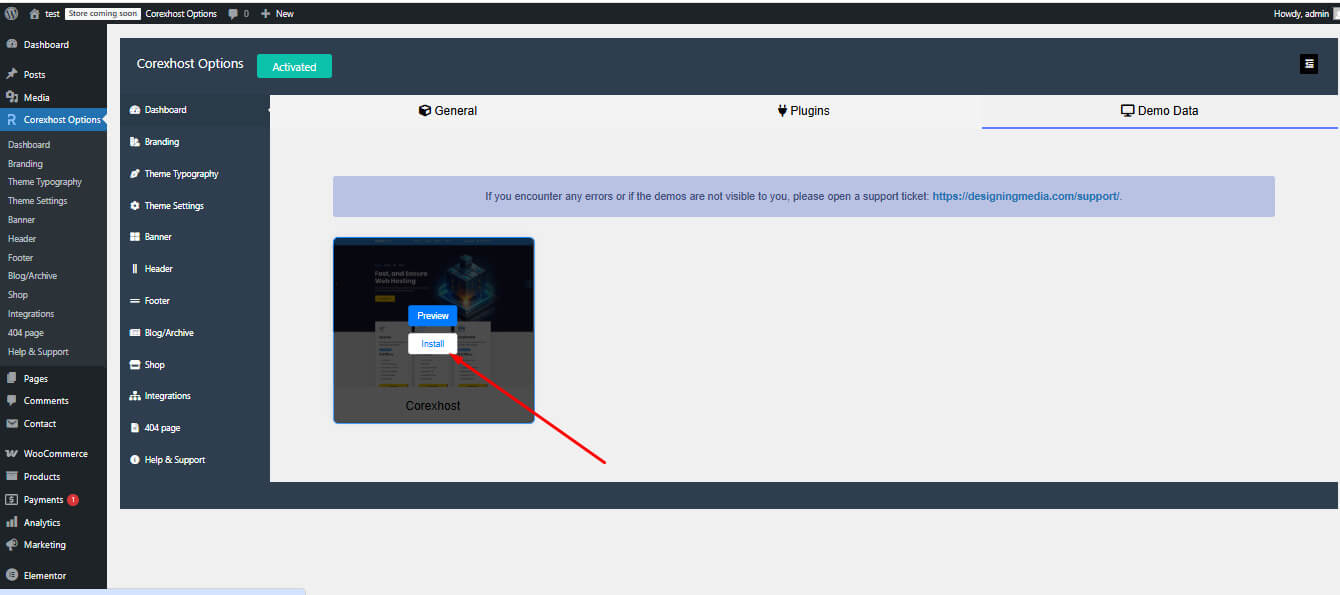Click the Corexhost demo thumbnail title

pos(433,406)
